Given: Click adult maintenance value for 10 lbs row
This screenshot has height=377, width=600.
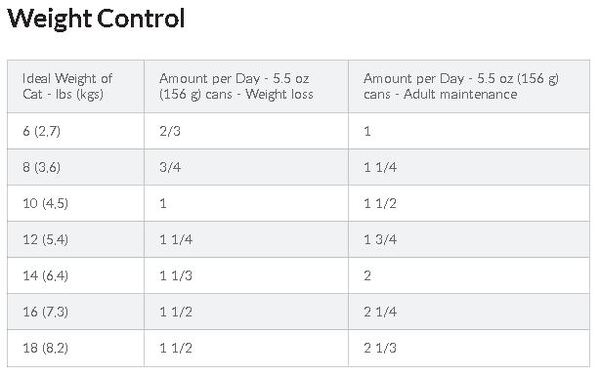Looking at the screenshot, I should coord(380,203).
